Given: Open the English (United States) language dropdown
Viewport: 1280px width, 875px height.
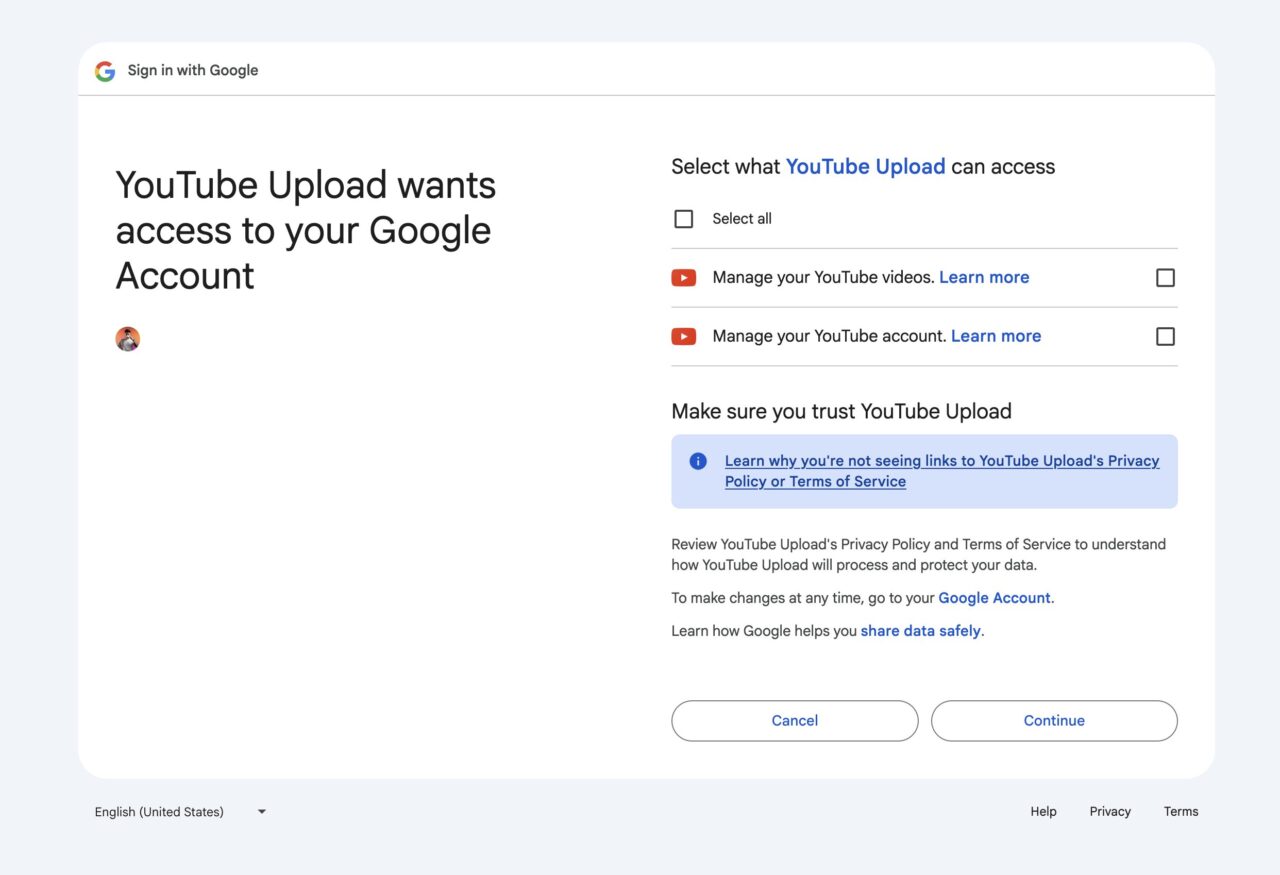Looking at the screenshot, I should click(180, 811).
